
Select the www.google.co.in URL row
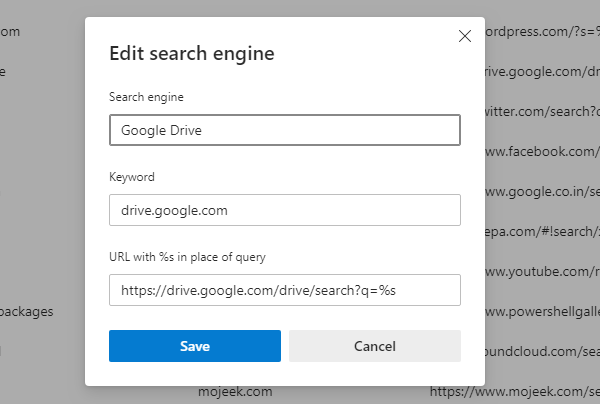click(x=542, y=191)
